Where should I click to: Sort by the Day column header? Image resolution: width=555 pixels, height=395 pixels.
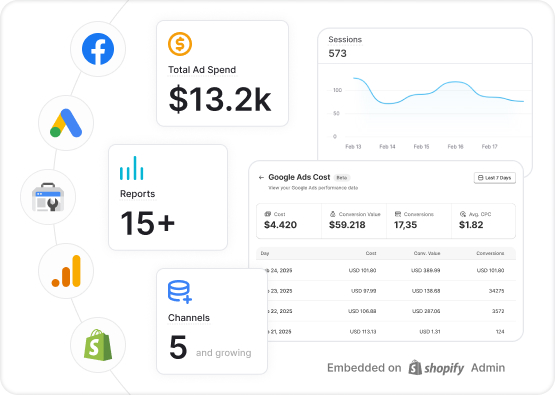click(x=265, y=253)
